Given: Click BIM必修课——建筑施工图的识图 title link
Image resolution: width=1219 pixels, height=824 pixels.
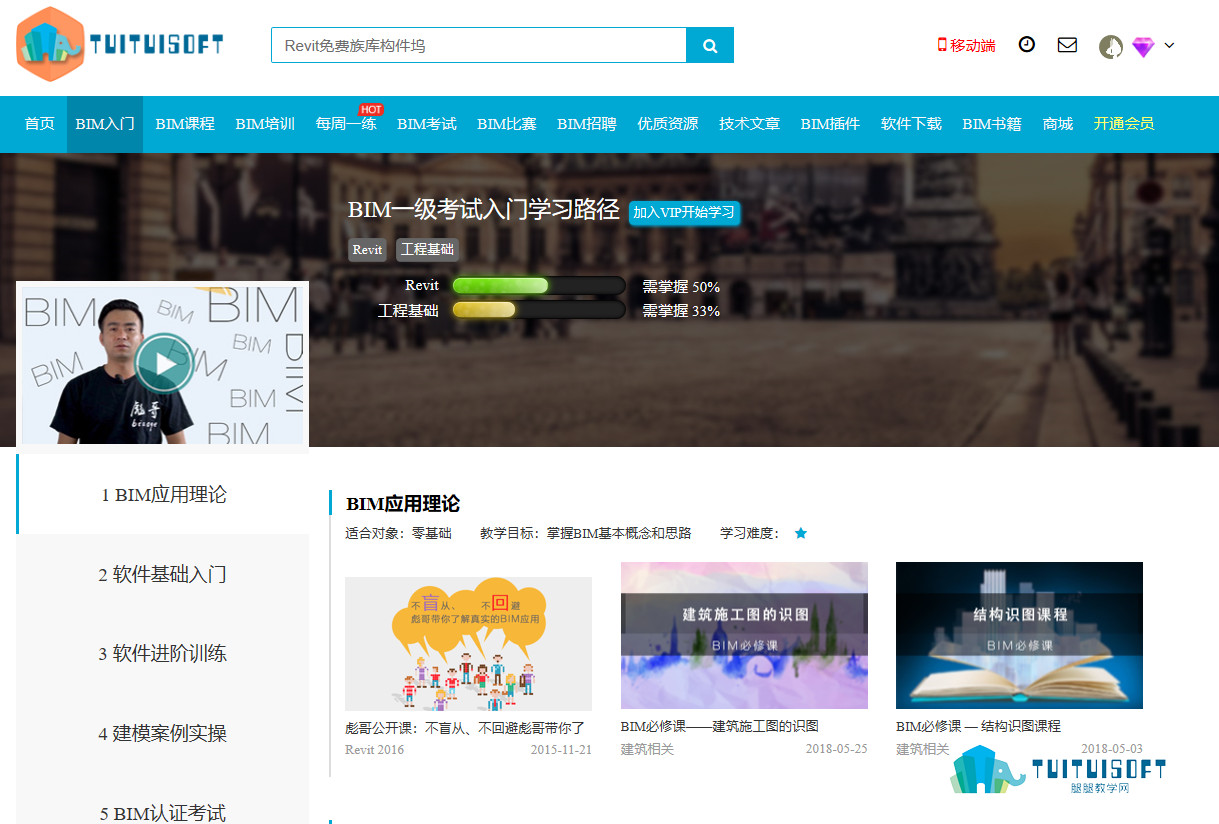Looking at the screenshot, I should tap(720, 726).
